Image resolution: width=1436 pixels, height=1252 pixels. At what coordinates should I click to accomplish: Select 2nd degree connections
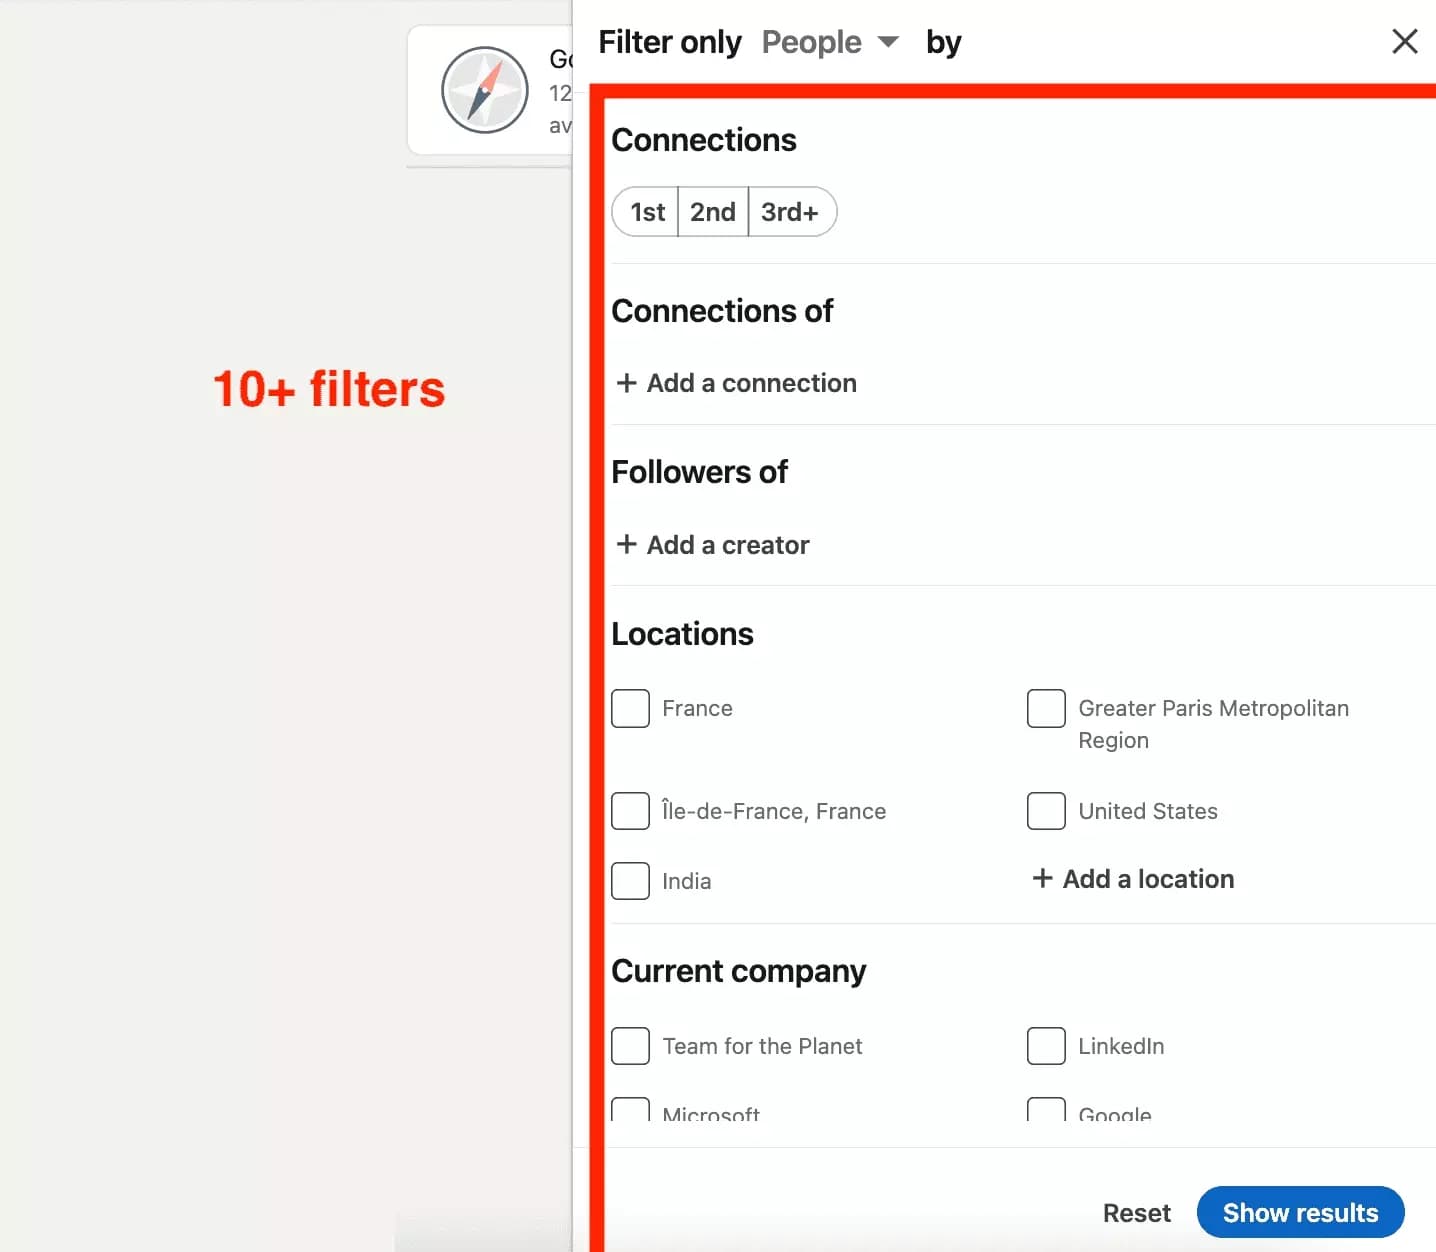pos(712,211)
